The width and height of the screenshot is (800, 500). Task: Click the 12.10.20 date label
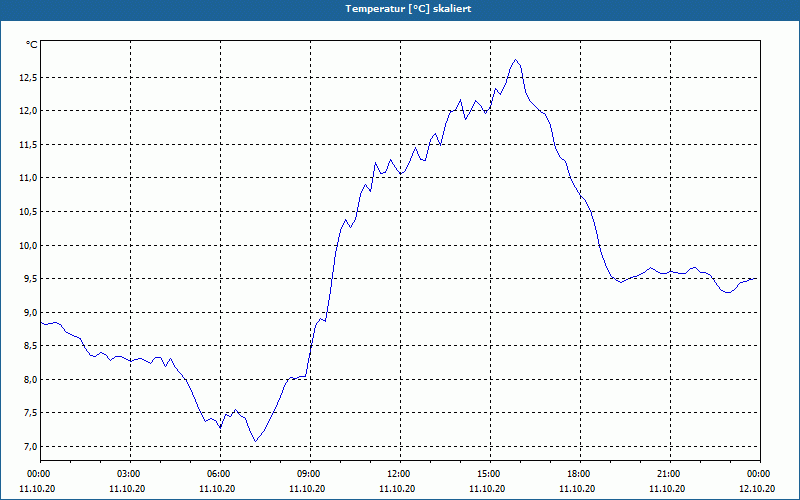(757, 489)
